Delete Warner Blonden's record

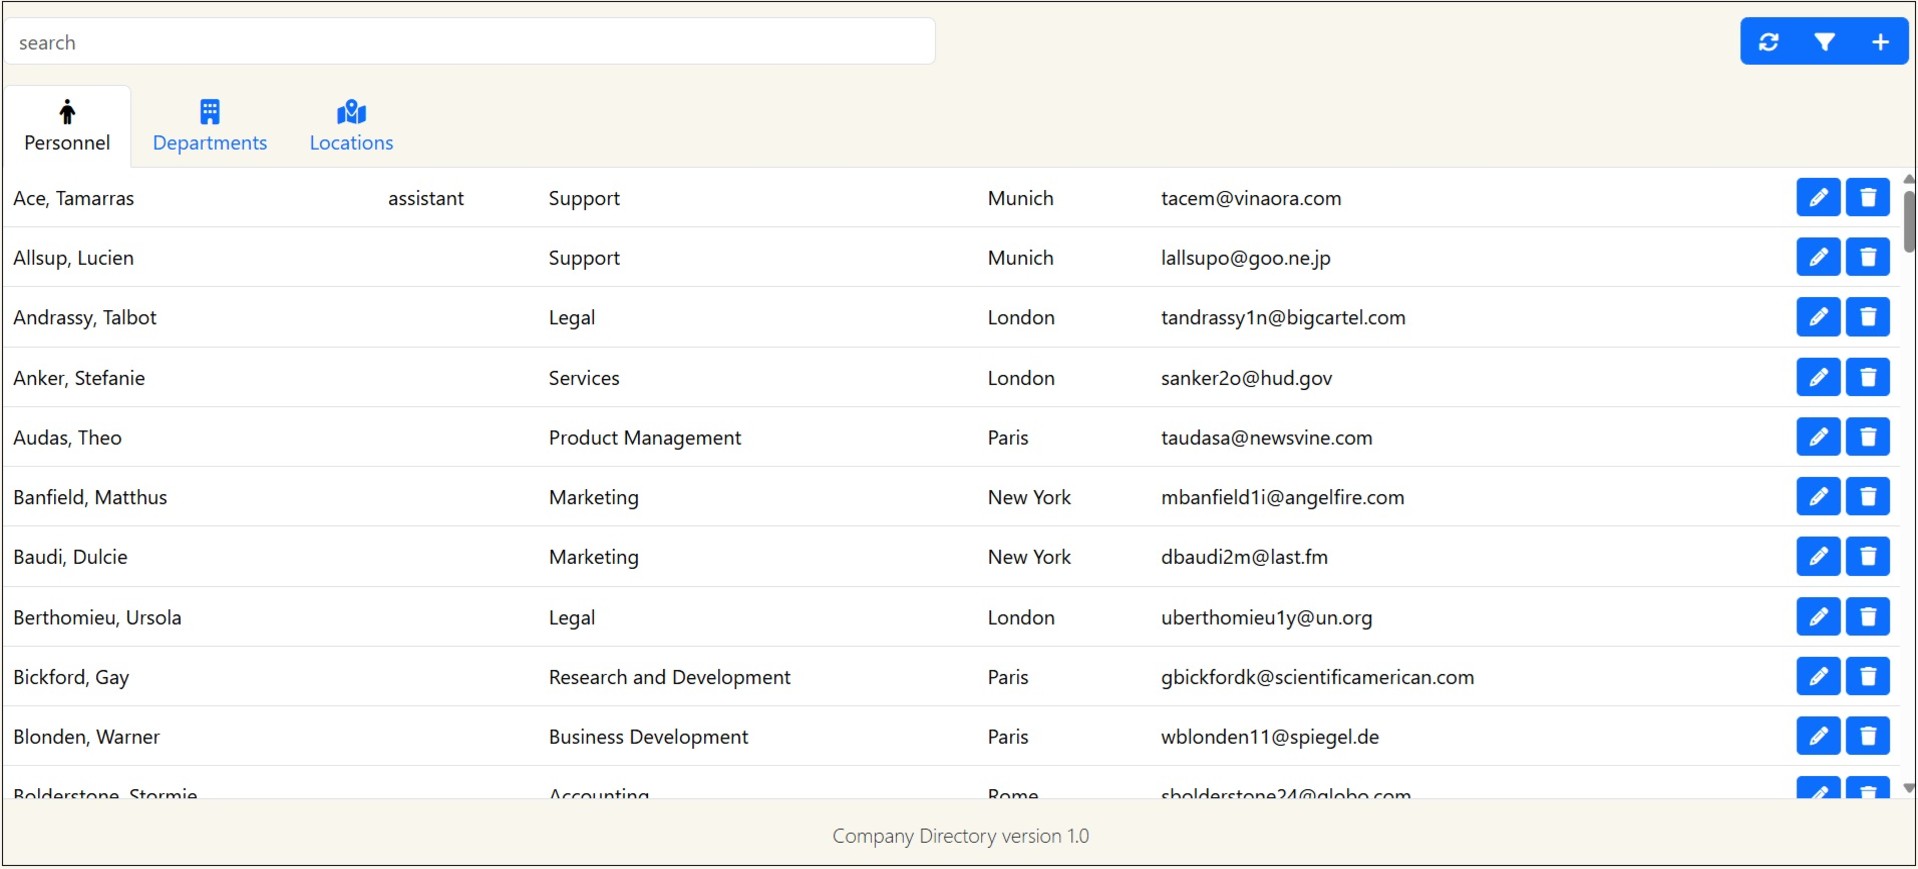1867,736
